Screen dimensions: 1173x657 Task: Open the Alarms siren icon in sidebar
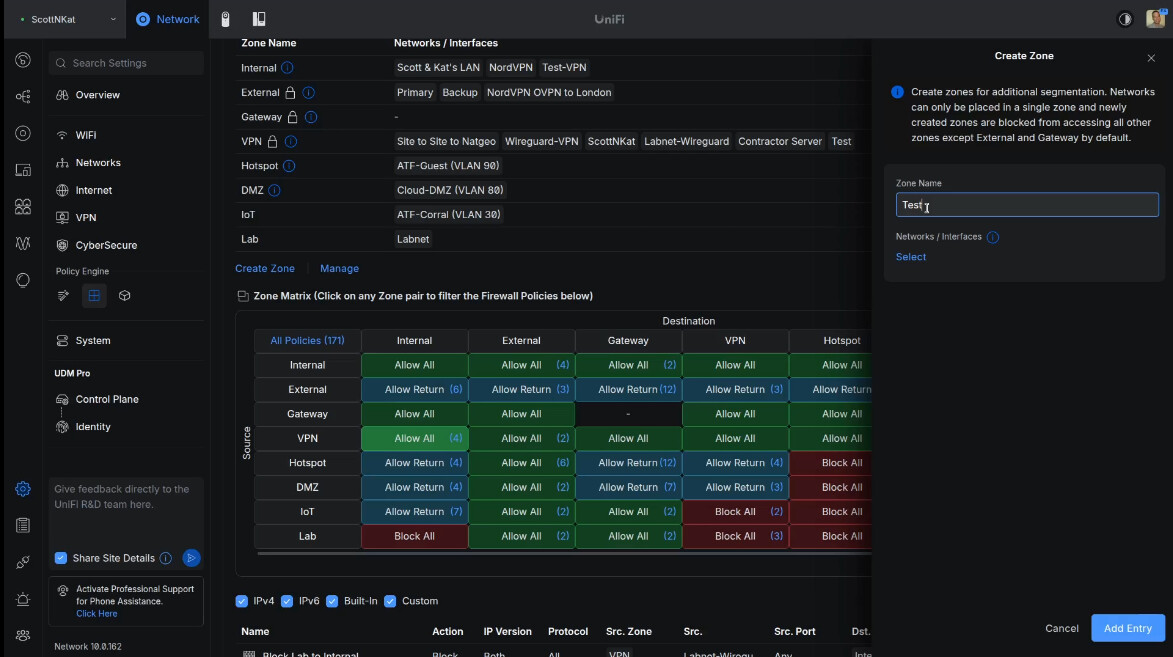point(23,599)
